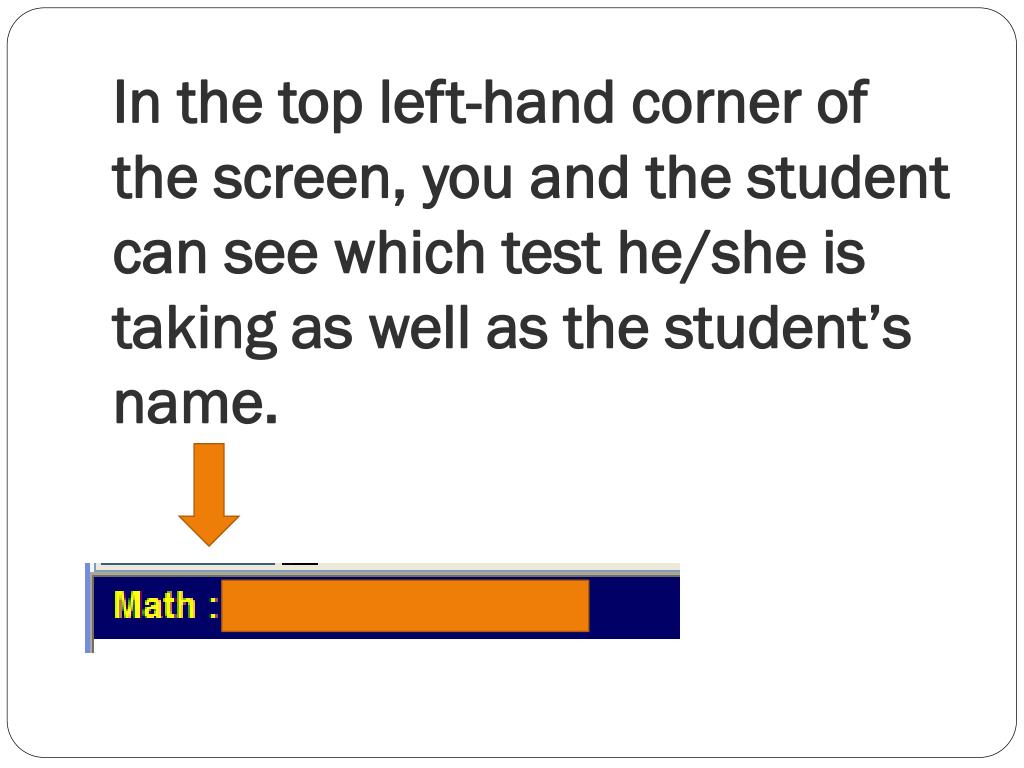Select the word "see" in the third line

[270, 254]
